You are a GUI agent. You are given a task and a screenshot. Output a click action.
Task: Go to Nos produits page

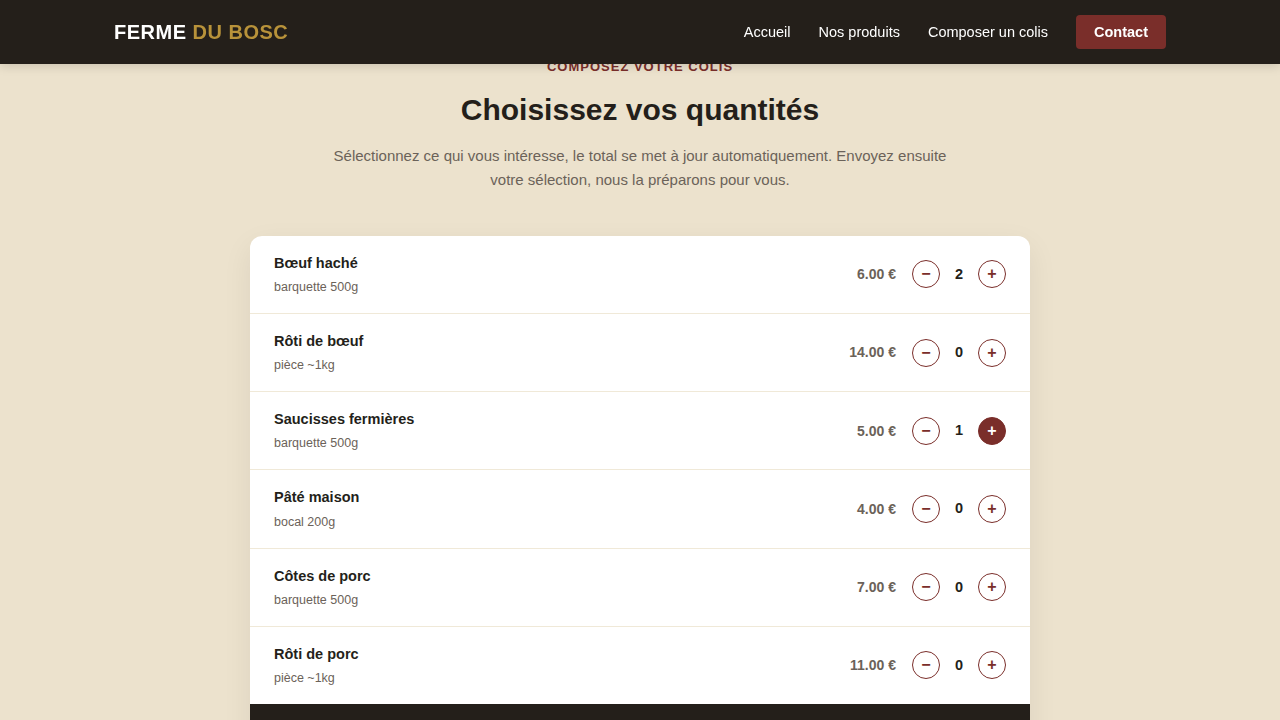[859, 32]
